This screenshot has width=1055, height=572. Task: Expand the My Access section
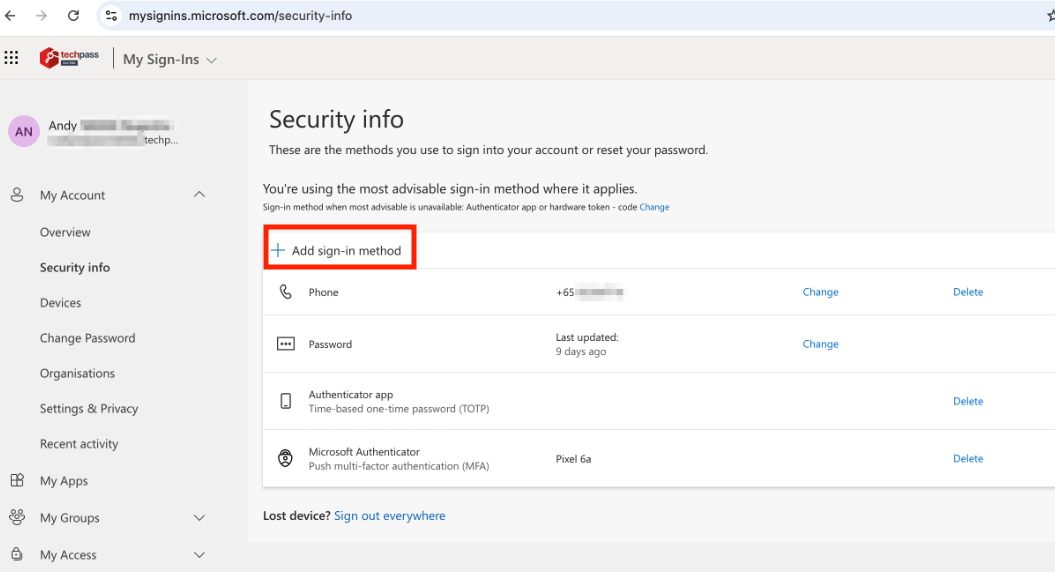(x=199, y=555)
